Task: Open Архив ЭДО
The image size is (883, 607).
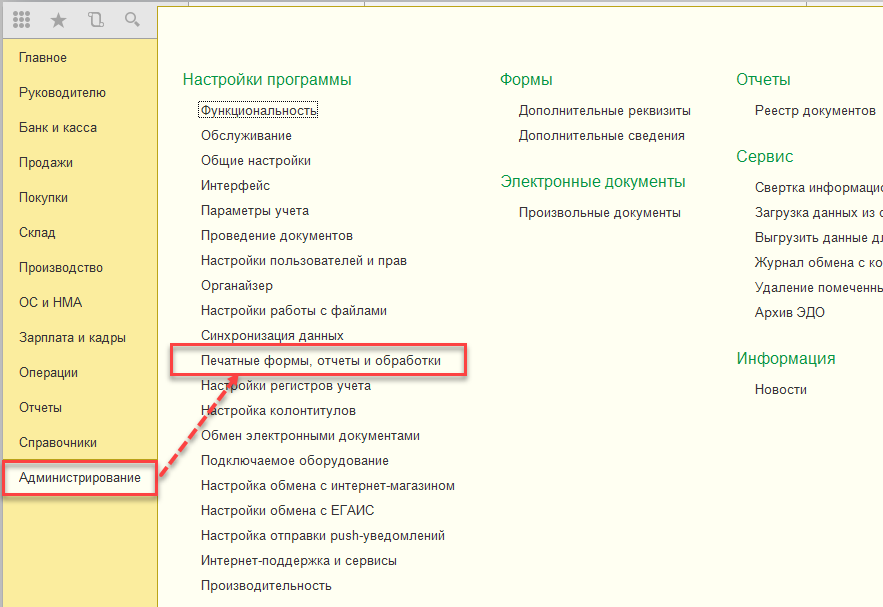Action: point(790,313)
